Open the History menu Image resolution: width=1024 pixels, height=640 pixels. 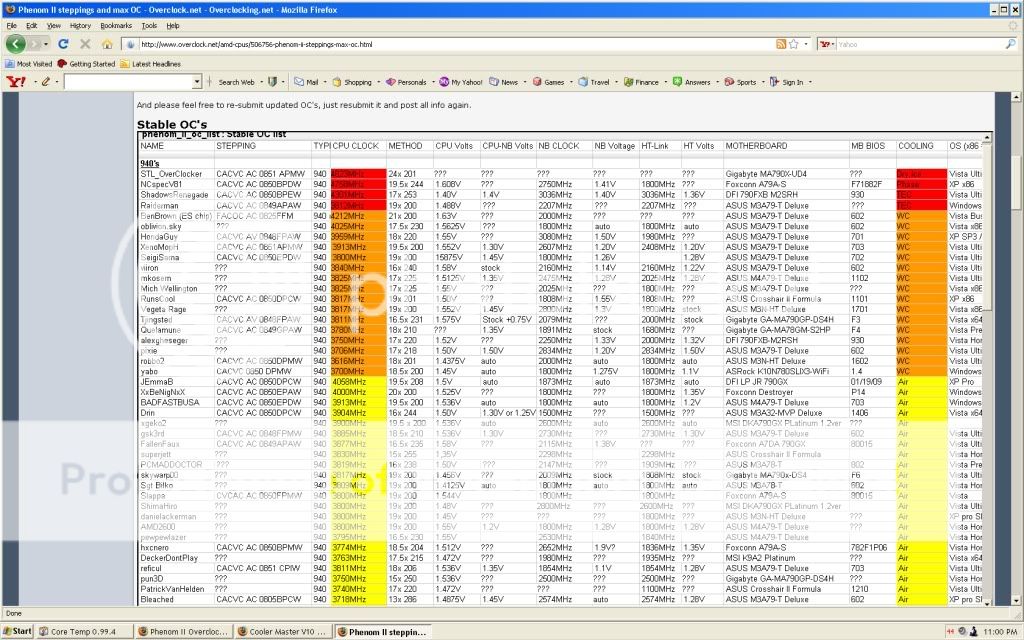click(x=80, y=25)
